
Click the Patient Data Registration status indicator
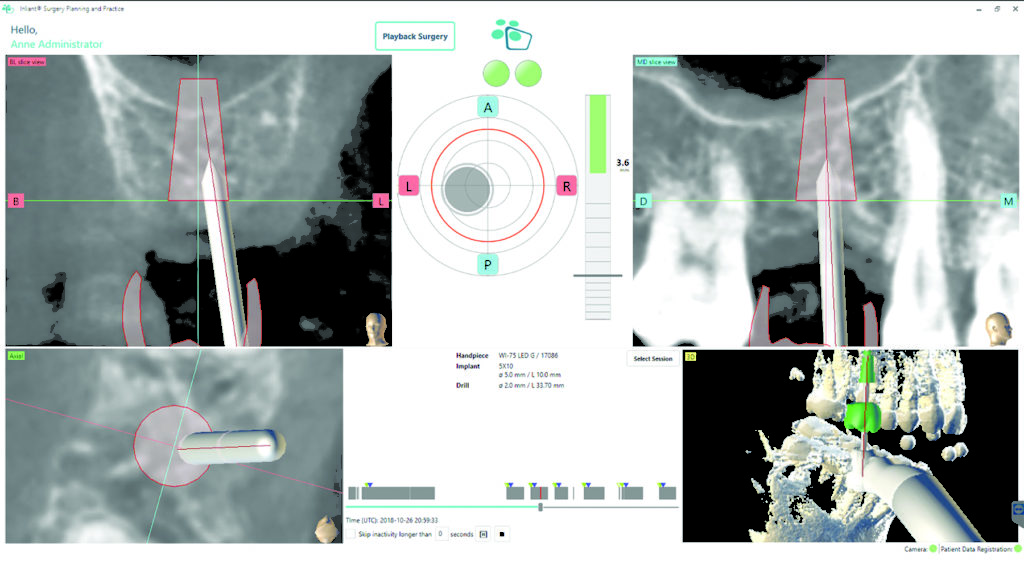point(1017,549)
